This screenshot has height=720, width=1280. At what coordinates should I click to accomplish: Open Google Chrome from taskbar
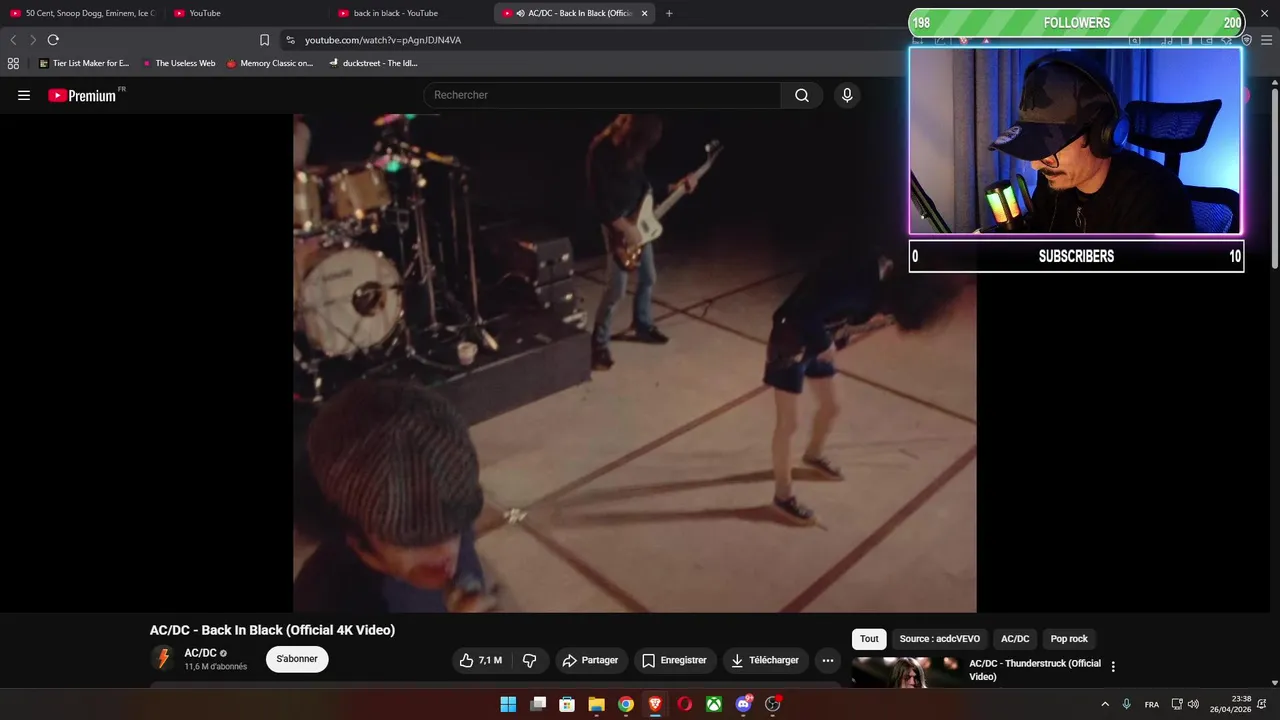(626, 704)
